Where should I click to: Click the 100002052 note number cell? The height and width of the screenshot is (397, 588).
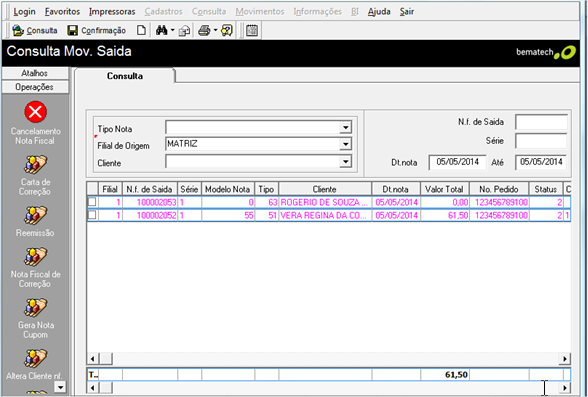[150, 215]
